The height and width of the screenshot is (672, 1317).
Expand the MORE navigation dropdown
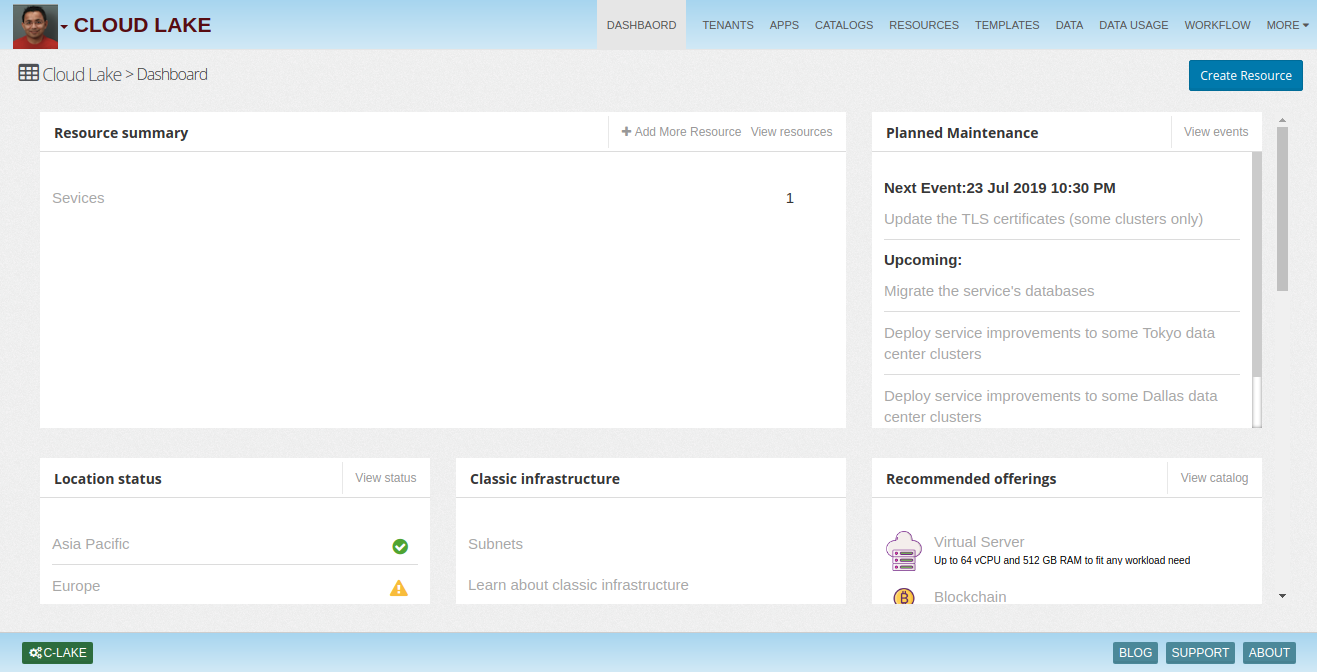point(1287,25)
